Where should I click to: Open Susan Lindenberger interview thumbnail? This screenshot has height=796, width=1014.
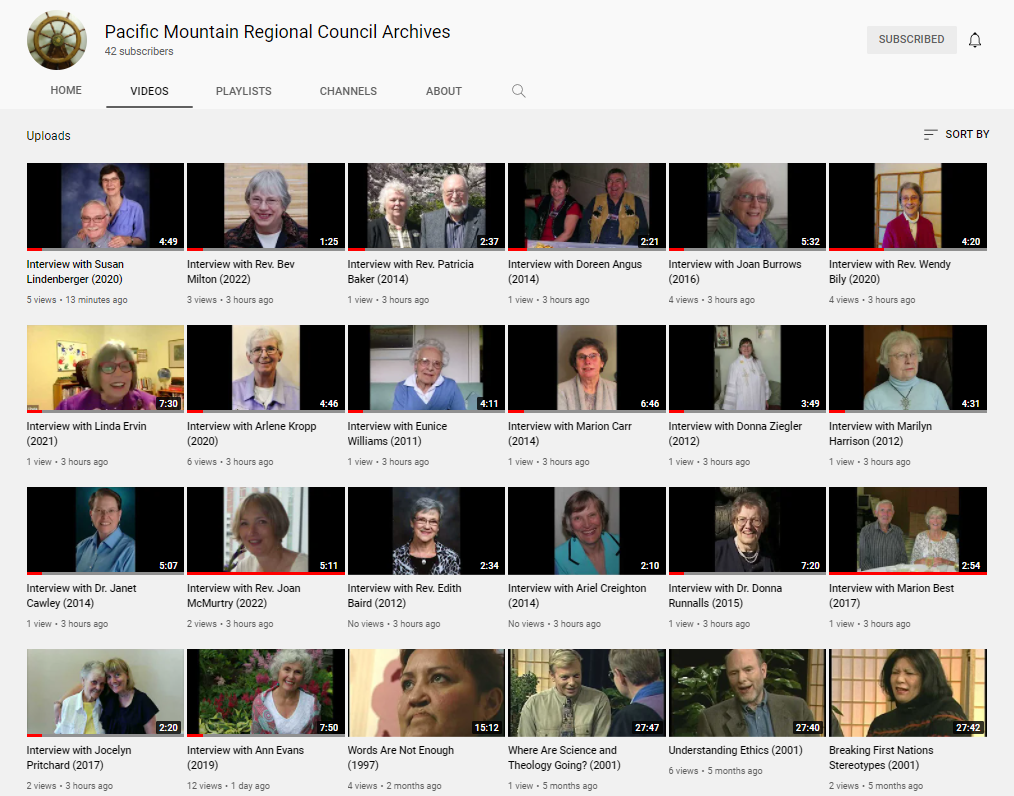(105, 206)
